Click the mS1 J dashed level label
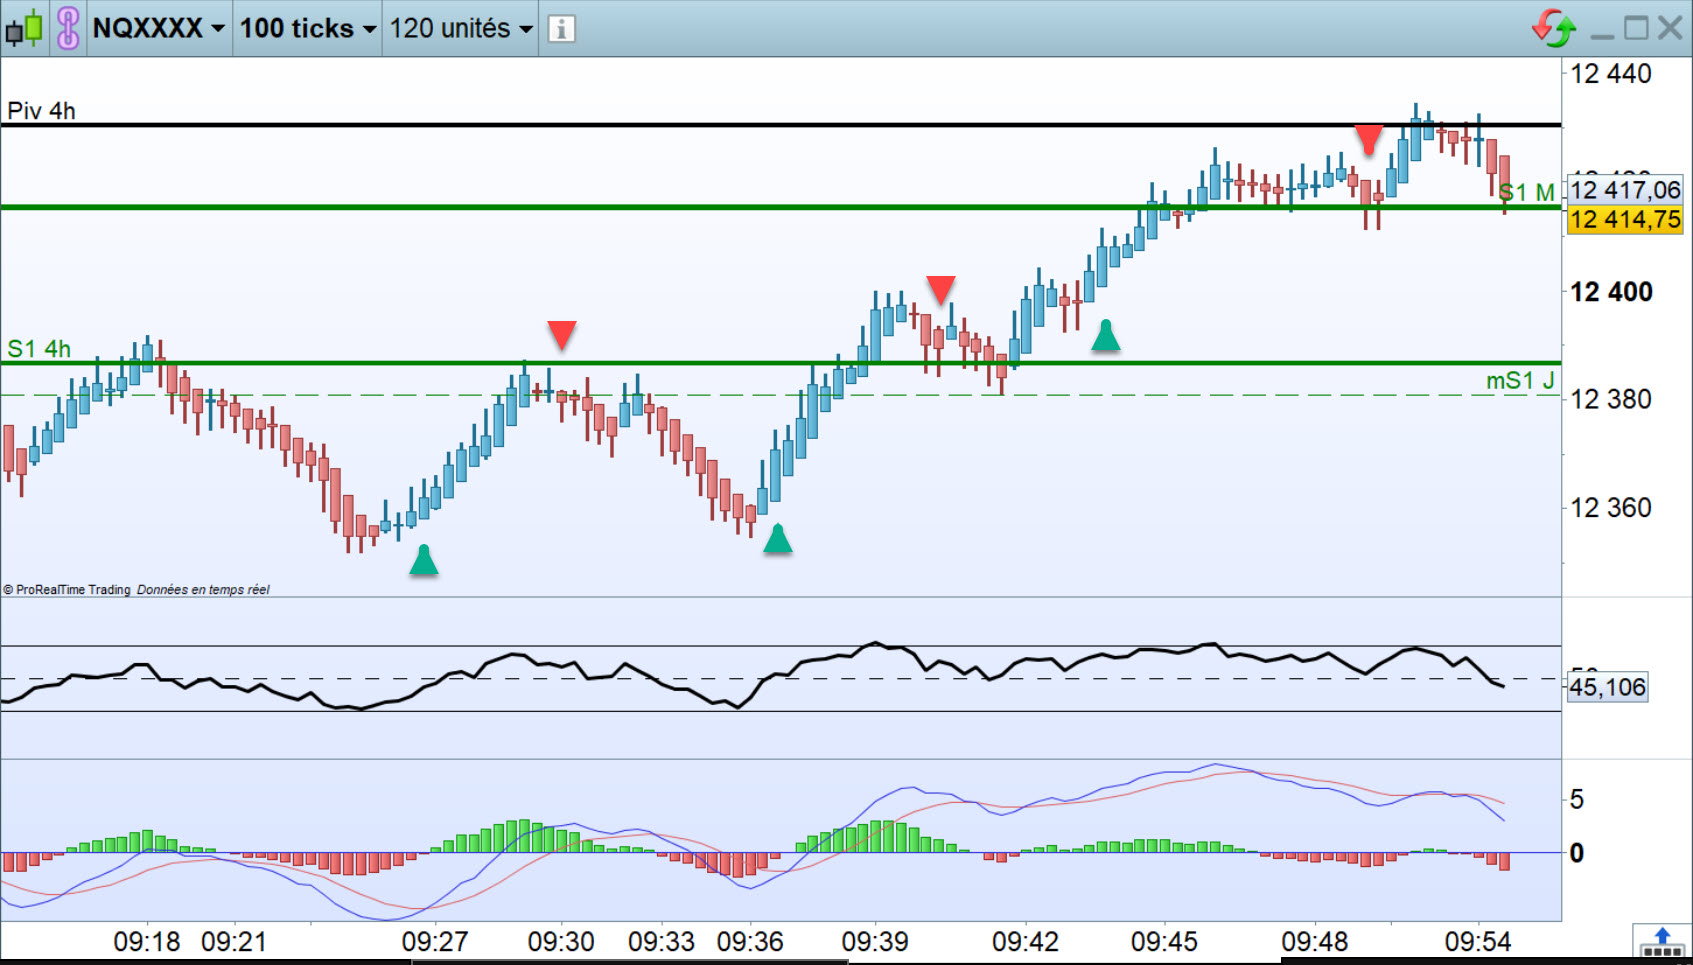The height and width of the screenshot is (965, 1693). 1520,380
